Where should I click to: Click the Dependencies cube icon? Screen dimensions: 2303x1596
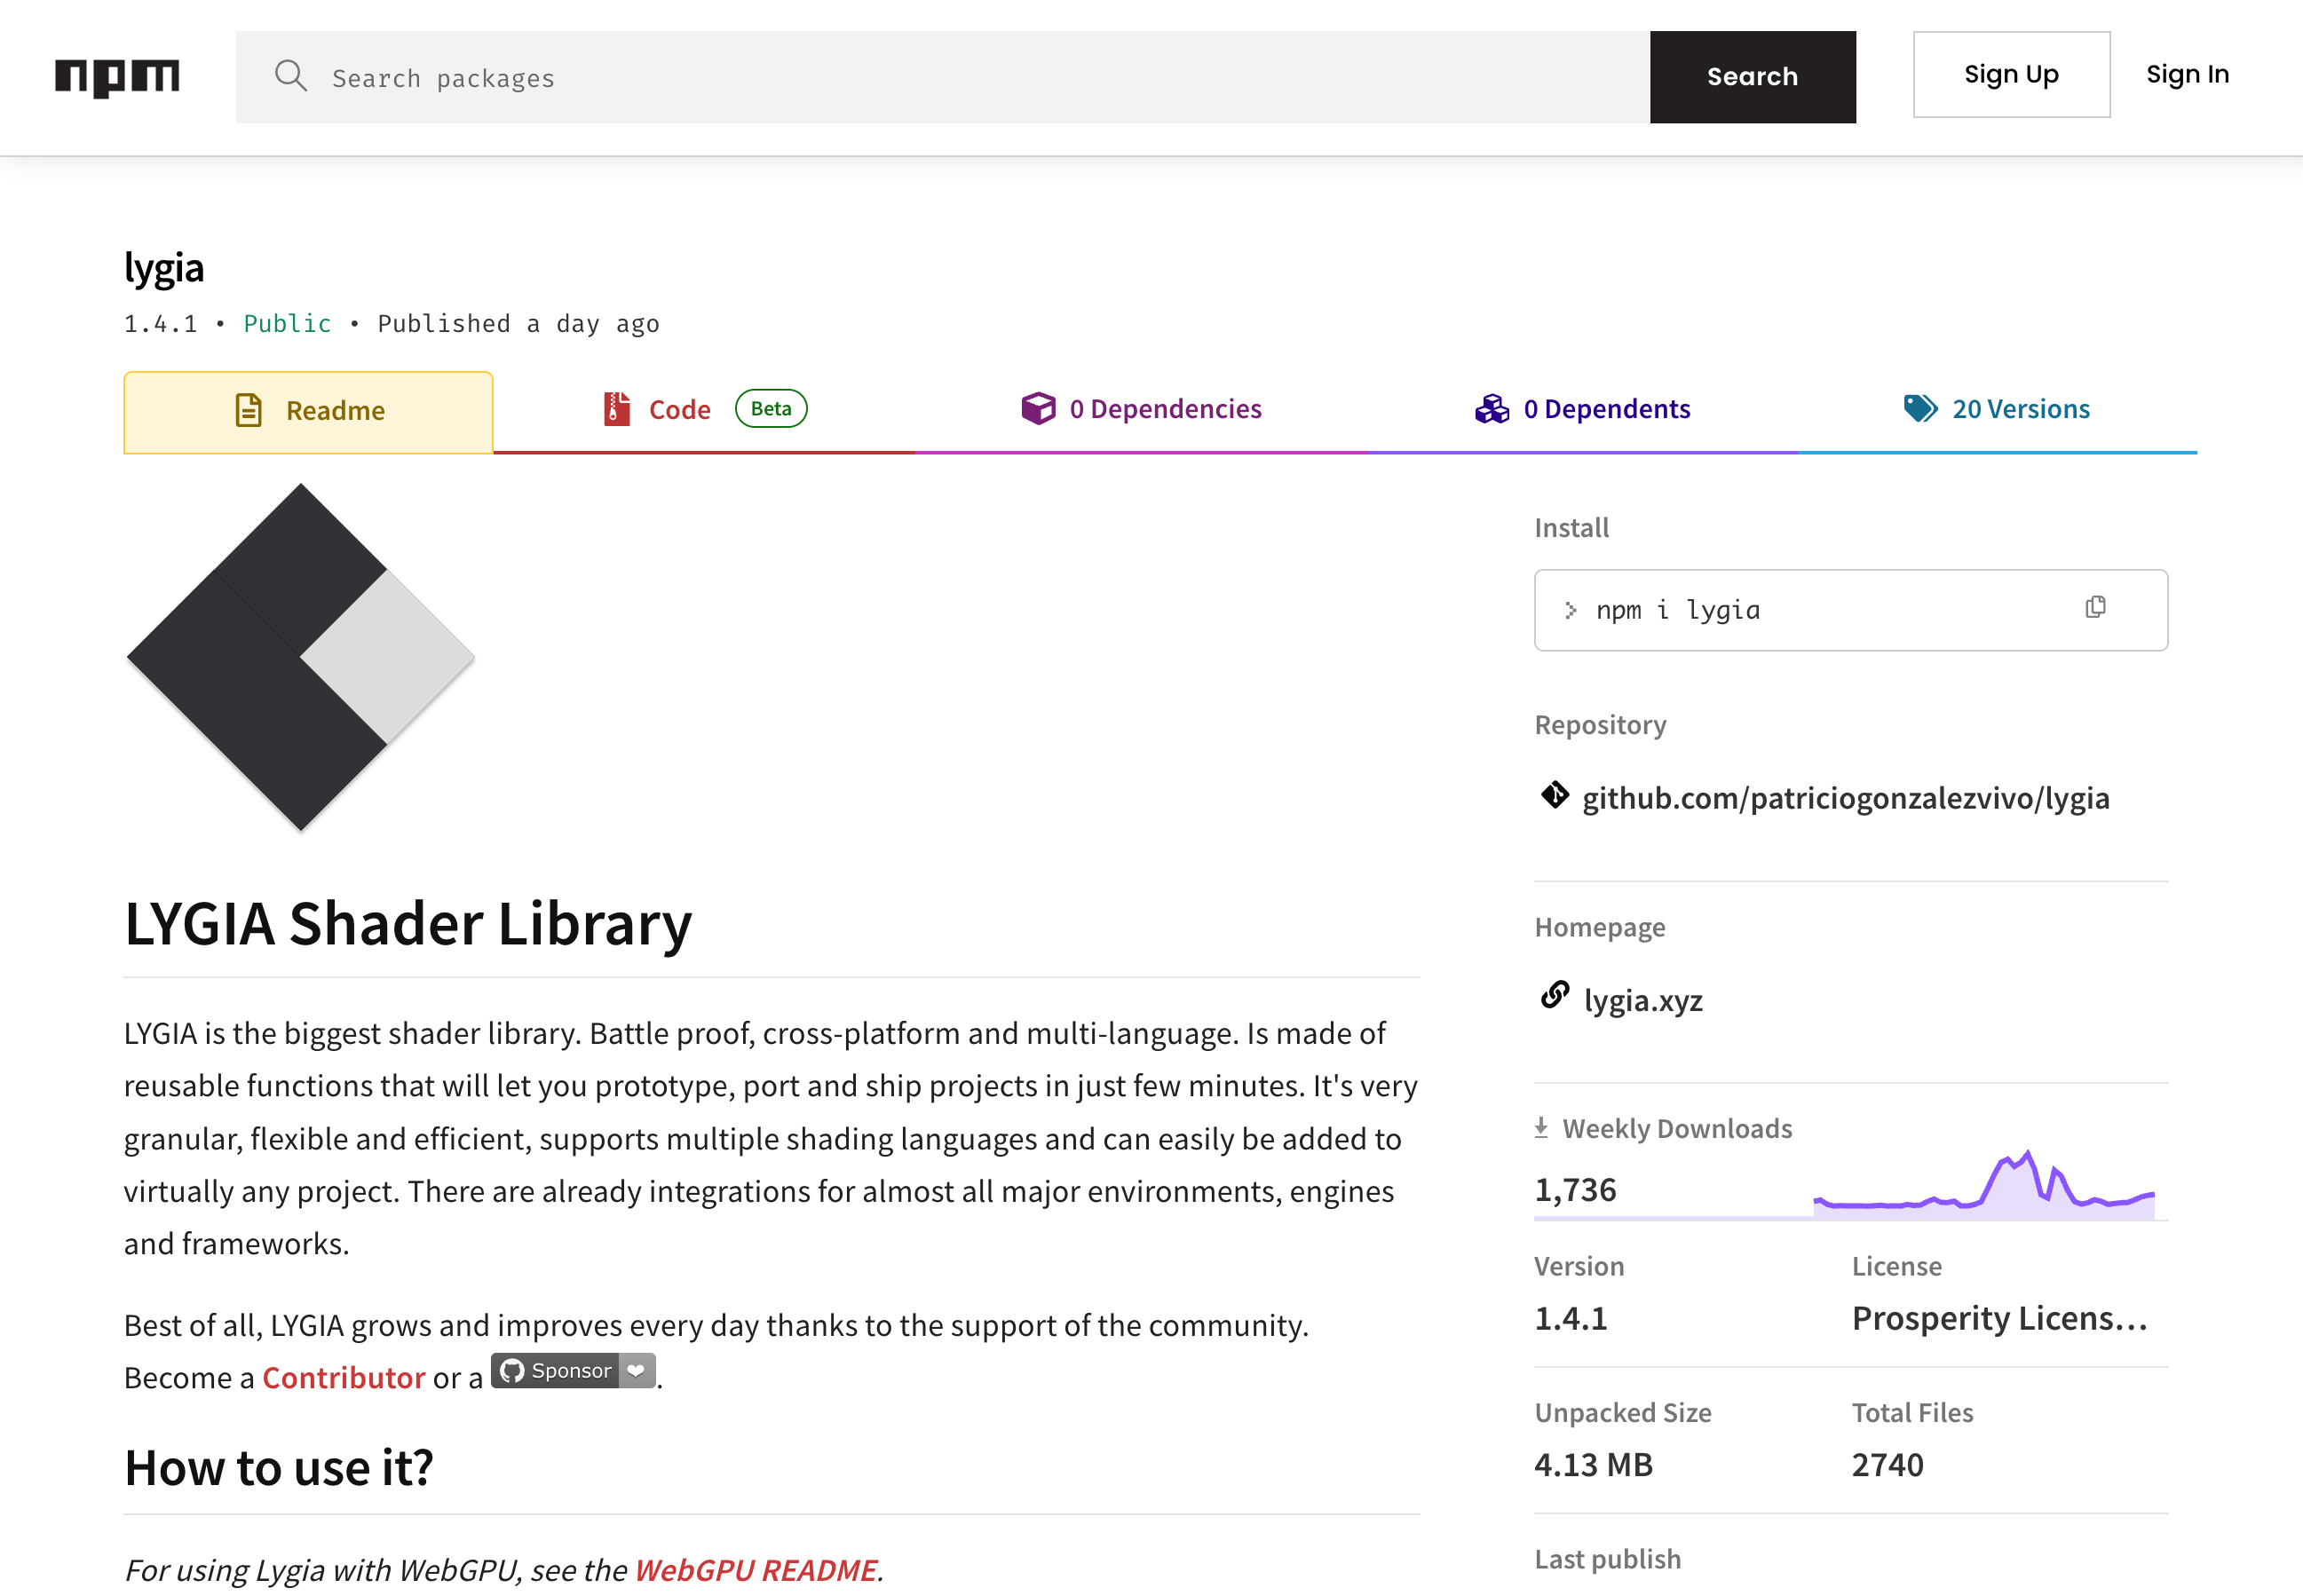tap(1038, 409)
